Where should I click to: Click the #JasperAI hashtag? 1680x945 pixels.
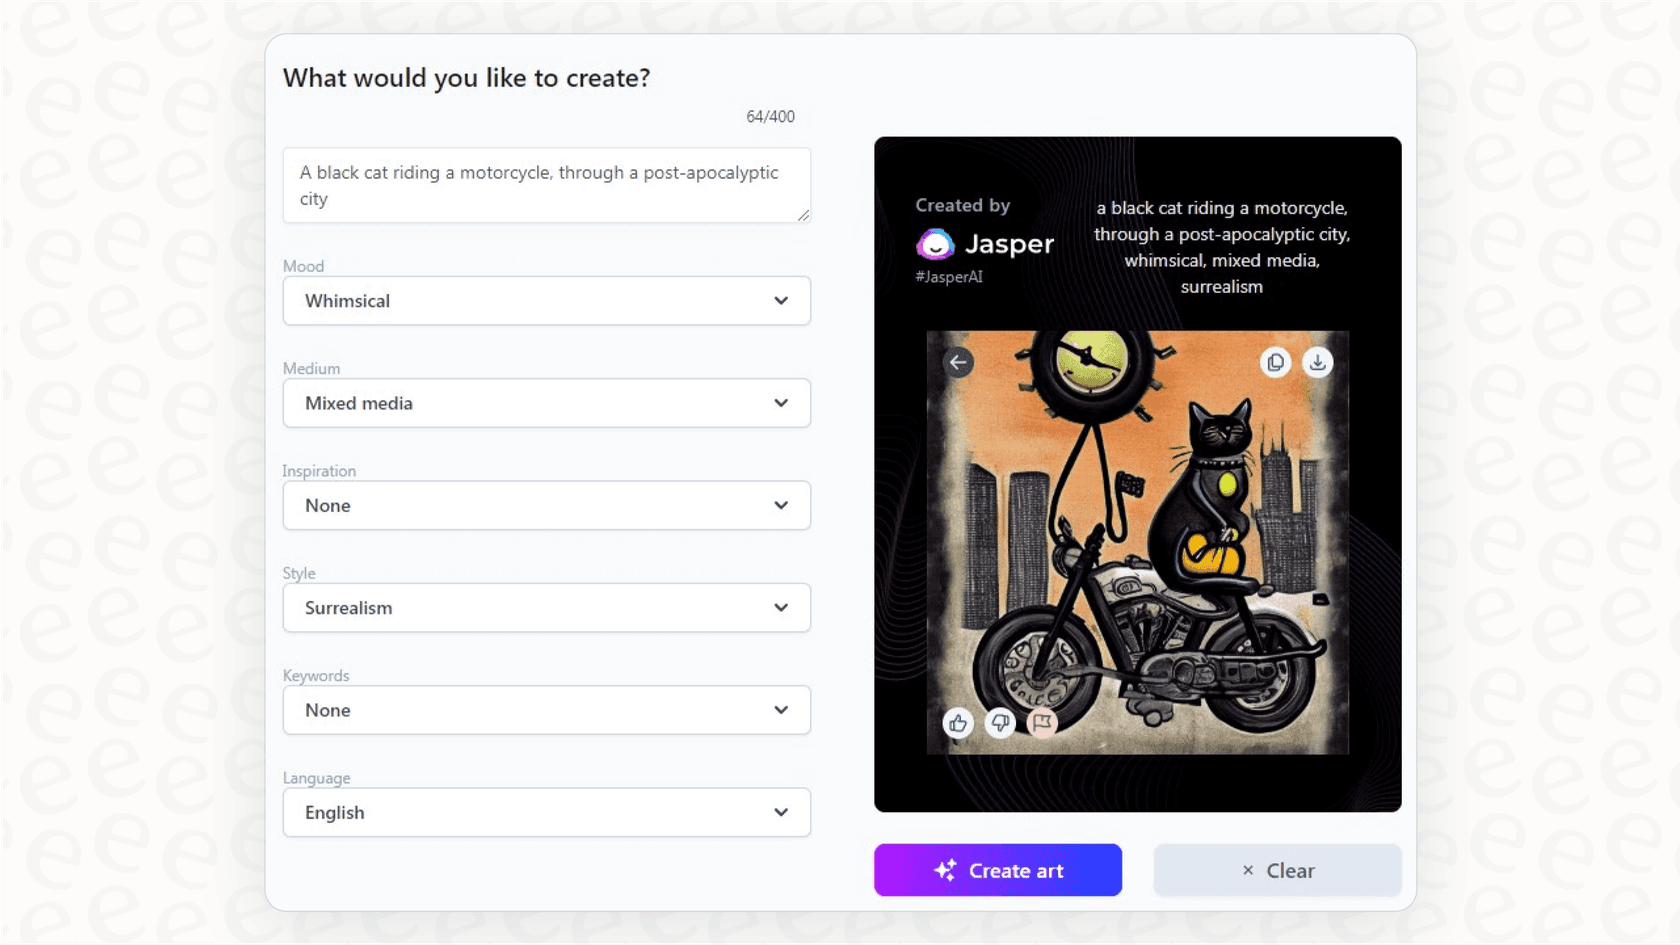click(x=949, y=277)
